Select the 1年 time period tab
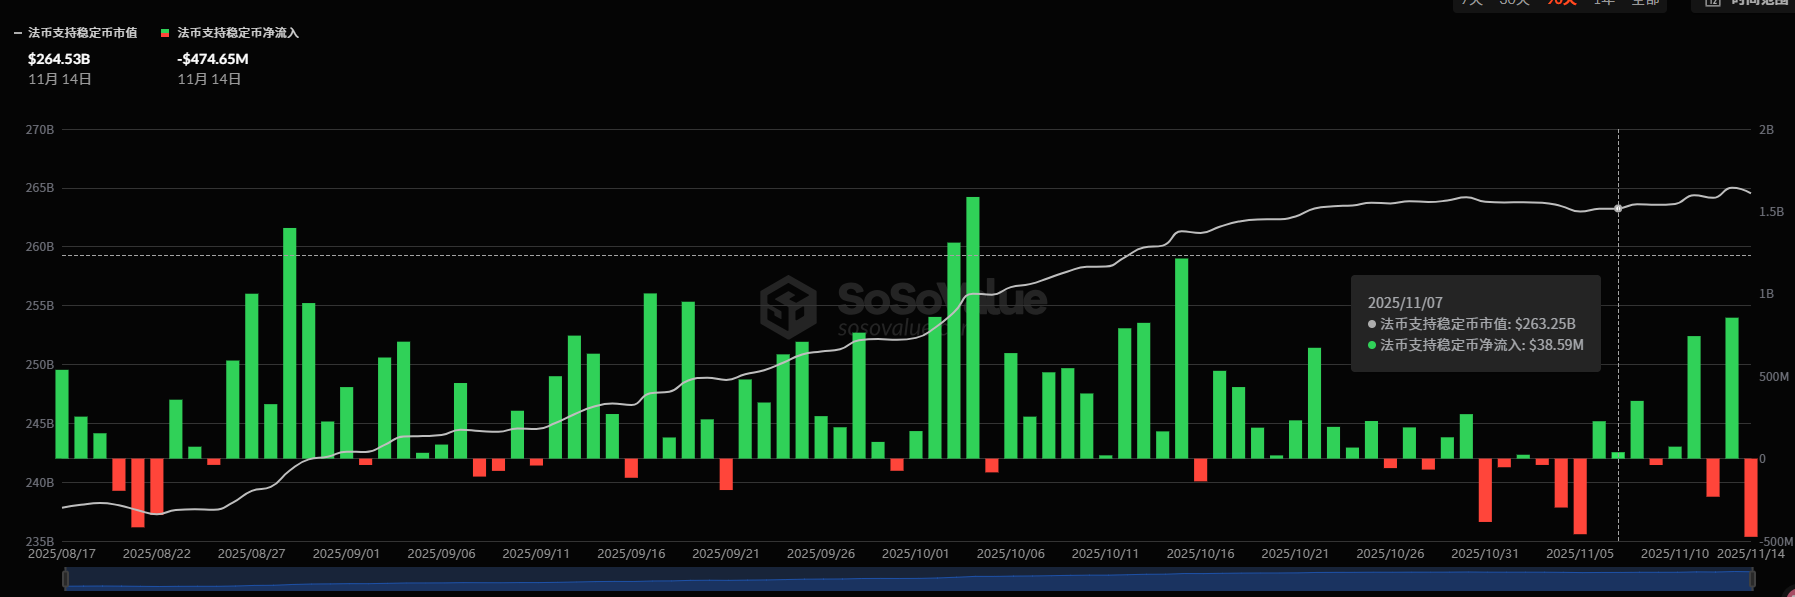This screenshot has height=597, width=1795. [1604, 3]
